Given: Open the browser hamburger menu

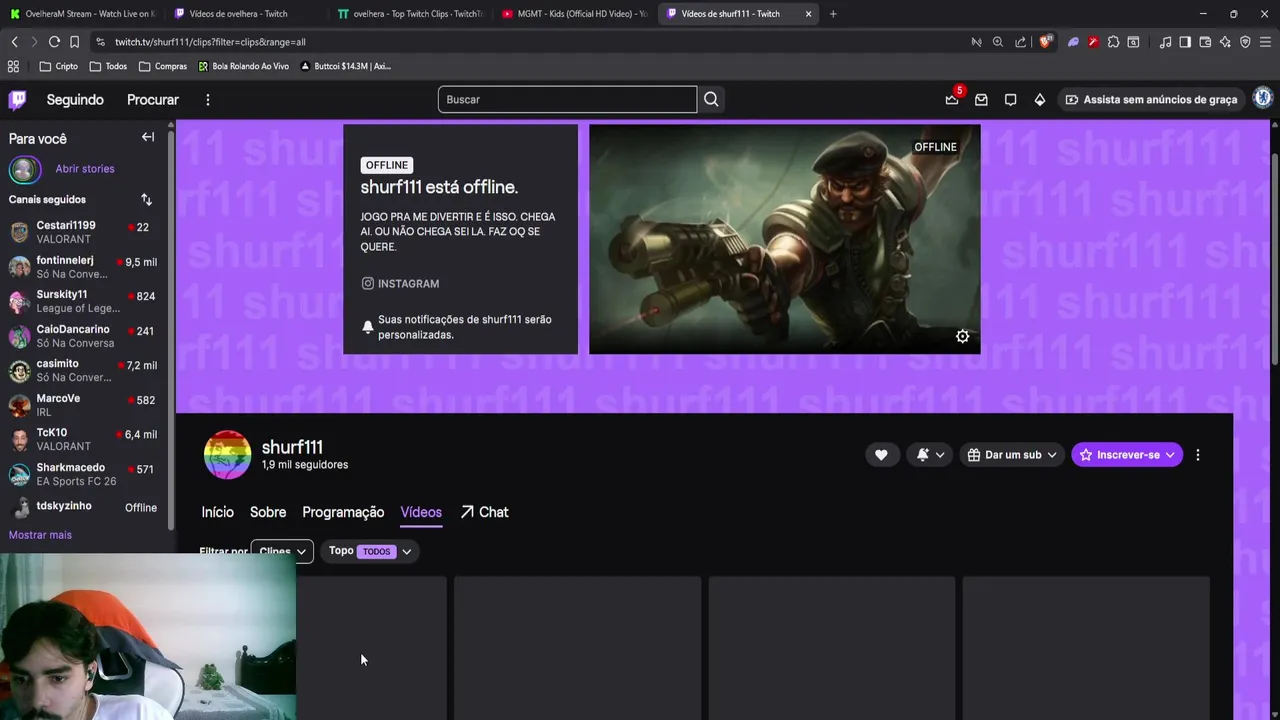Looking at the screenshot, I should click(1266, 42).
